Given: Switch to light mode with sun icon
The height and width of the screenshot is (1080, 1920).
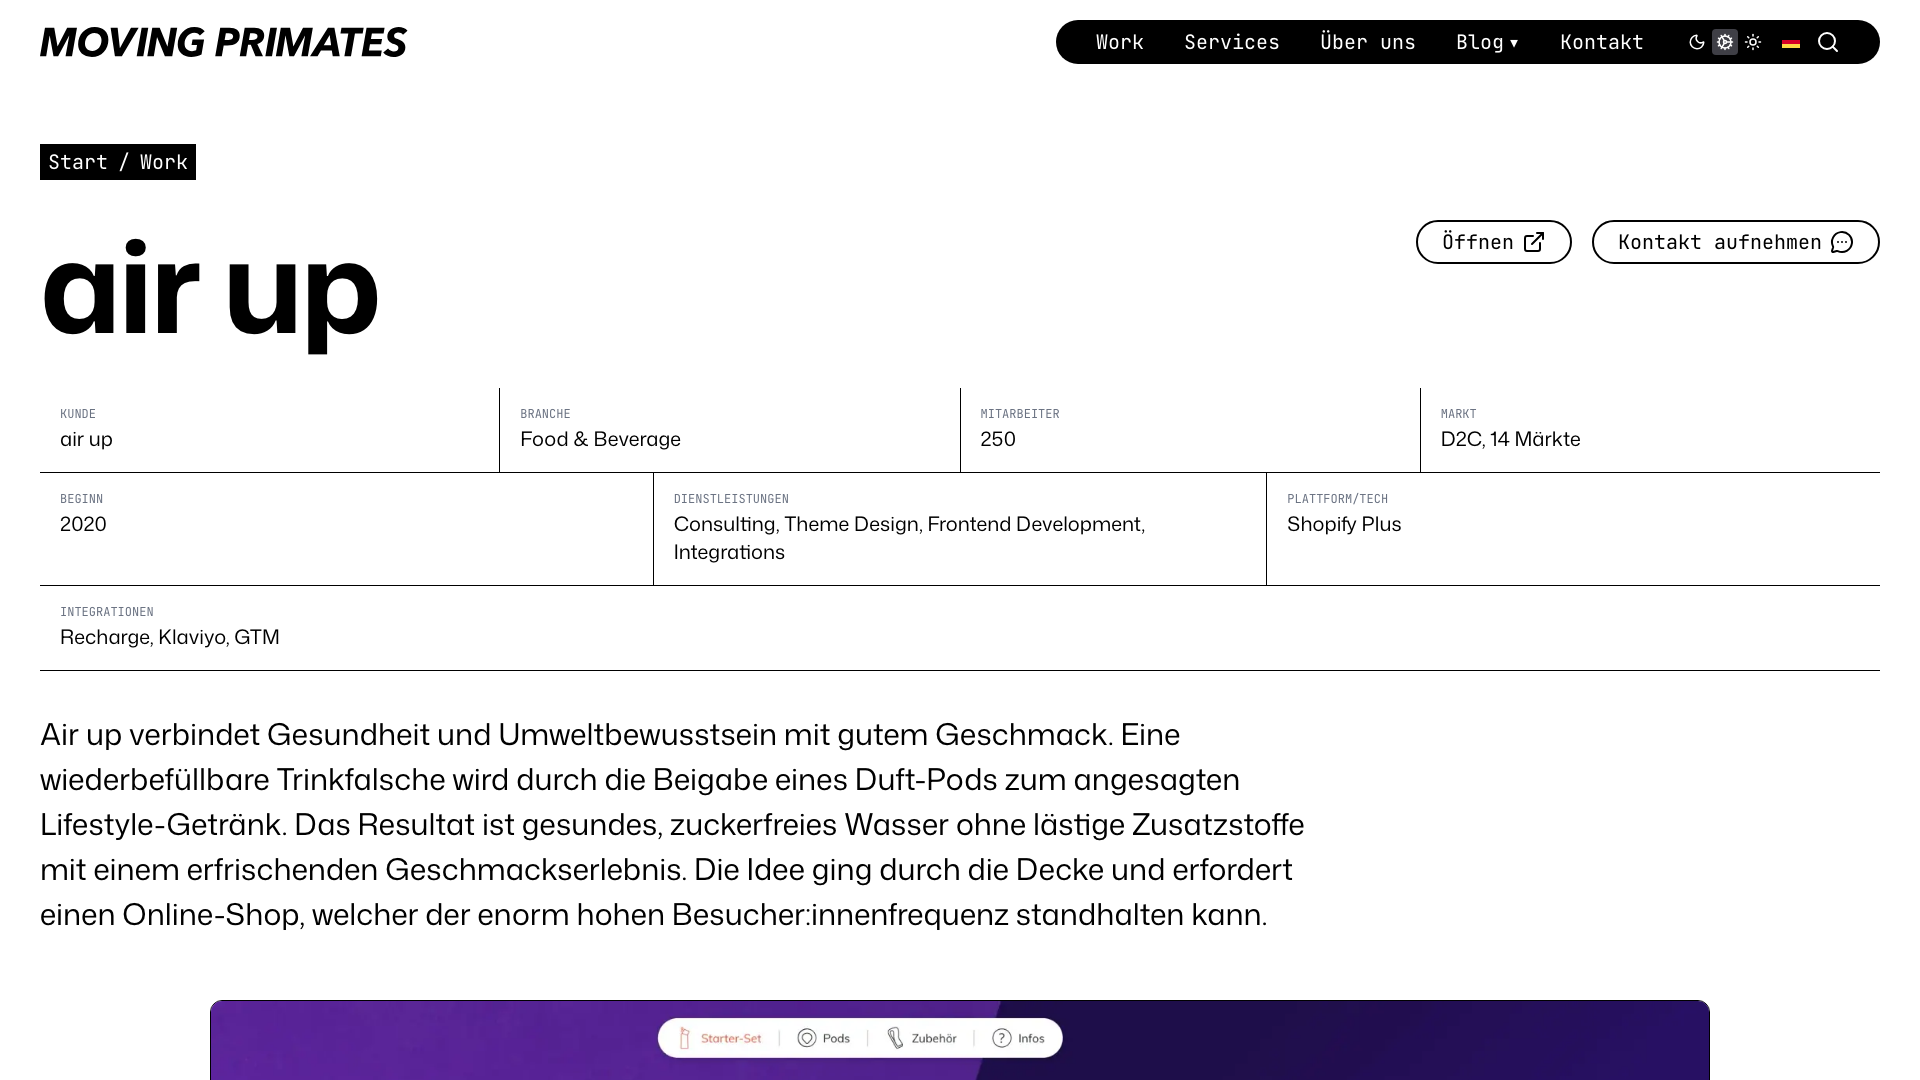Looking at the screenshot, I should pos(1753,42).
